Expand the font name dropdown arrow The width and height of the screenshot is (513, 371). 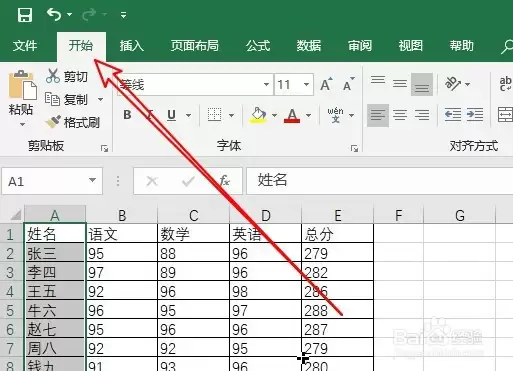click(x=266, y=84)
